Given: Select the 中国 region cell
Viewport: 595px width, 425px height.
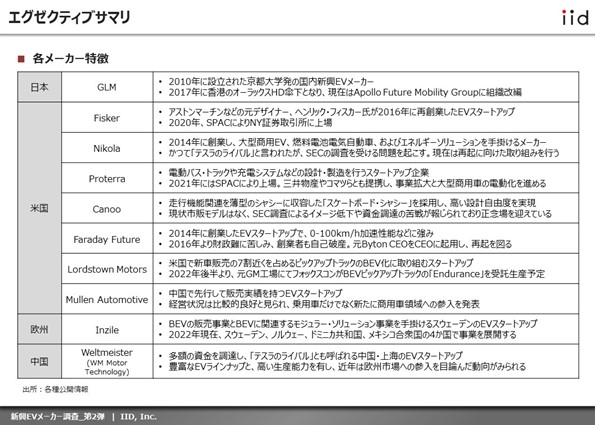Looking at the screenshot, I should (39, 361).
